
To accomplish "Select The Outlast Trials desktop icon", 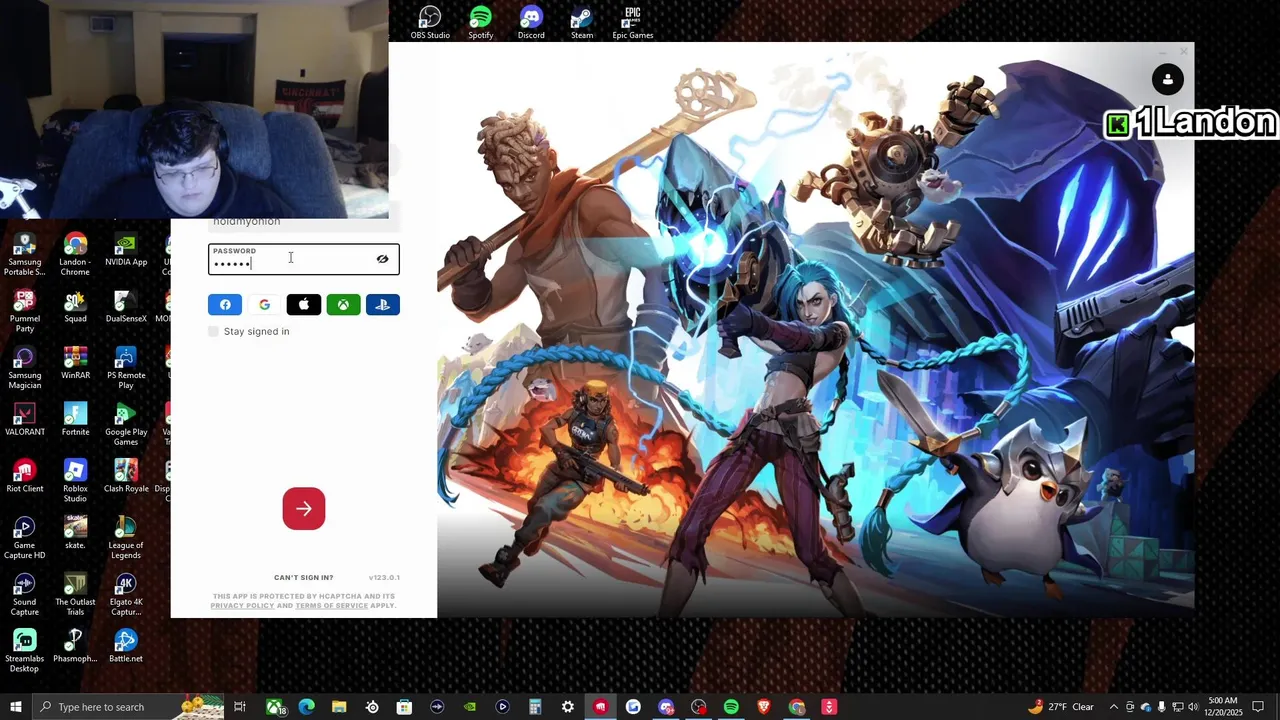I will click(x=75, y=595).
